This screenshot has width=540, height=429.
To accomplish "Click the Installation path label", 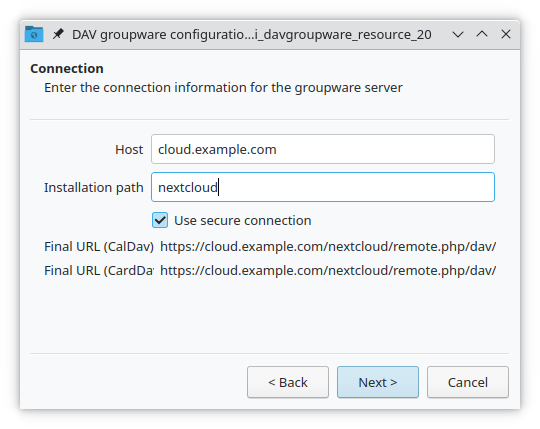I will click(x=94, y=188).
